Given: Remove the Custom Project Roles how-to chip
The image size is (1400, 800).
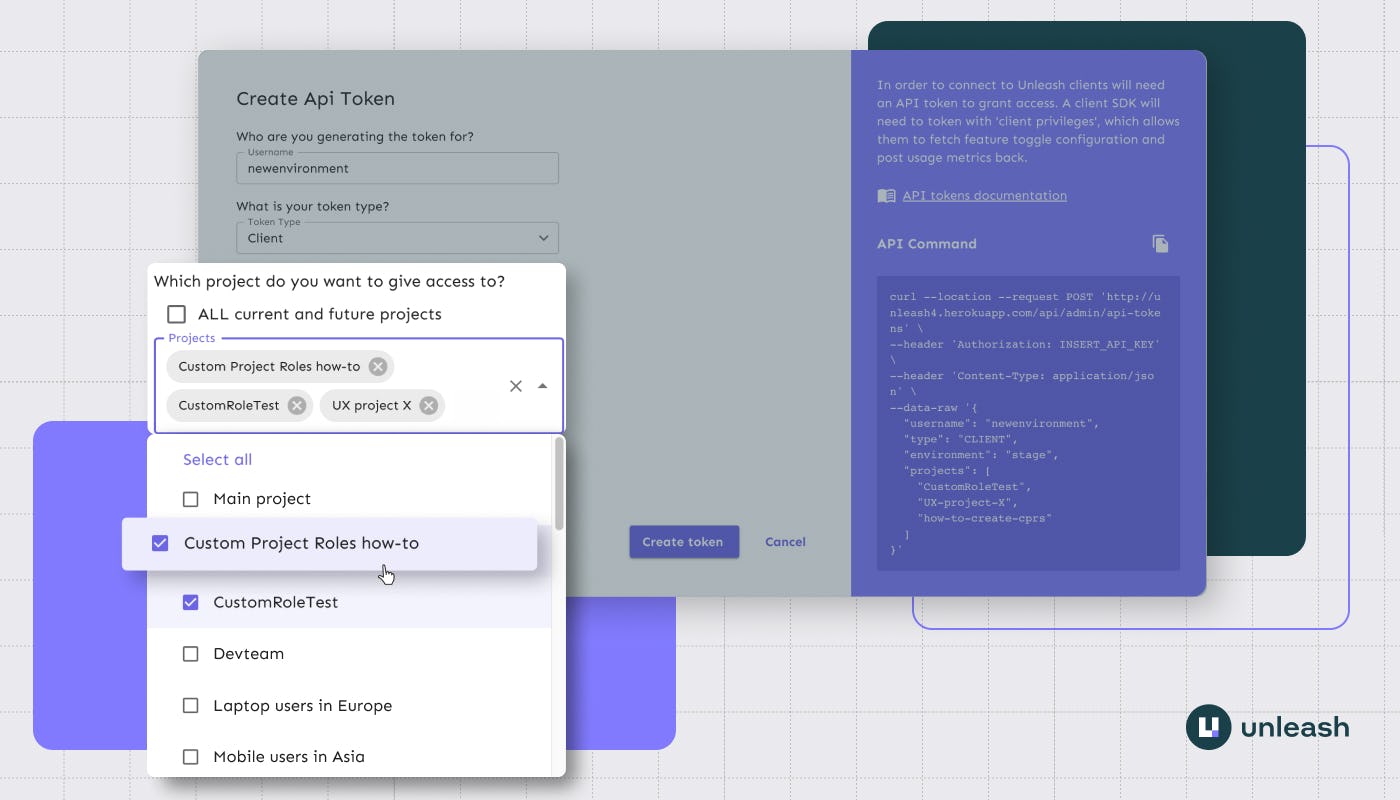Looking at the screenshot, I should [x=377, y=366].
